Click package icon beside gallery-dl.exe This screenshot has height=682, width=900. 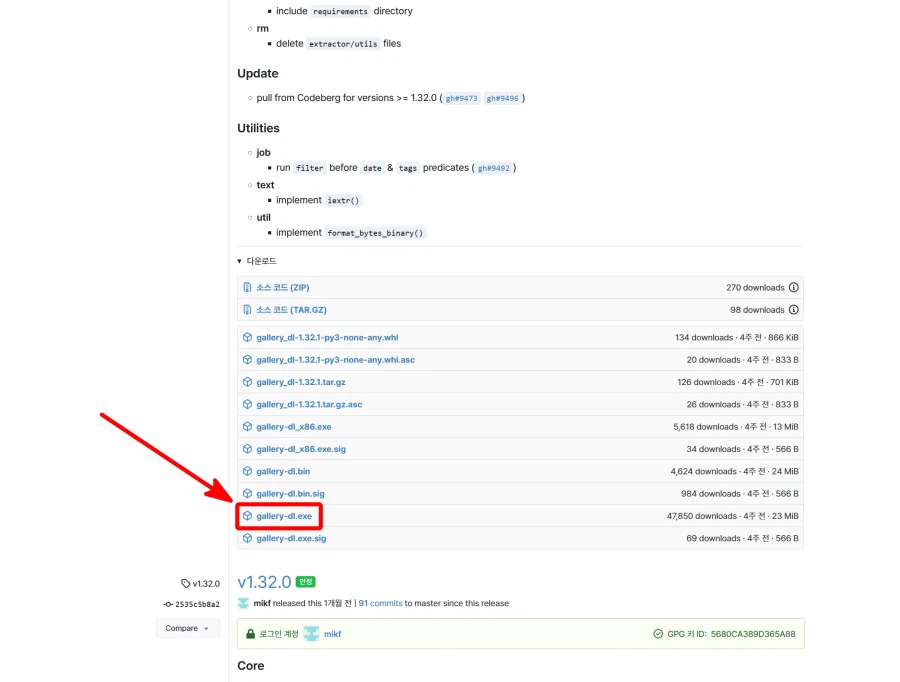click(247, 516)
